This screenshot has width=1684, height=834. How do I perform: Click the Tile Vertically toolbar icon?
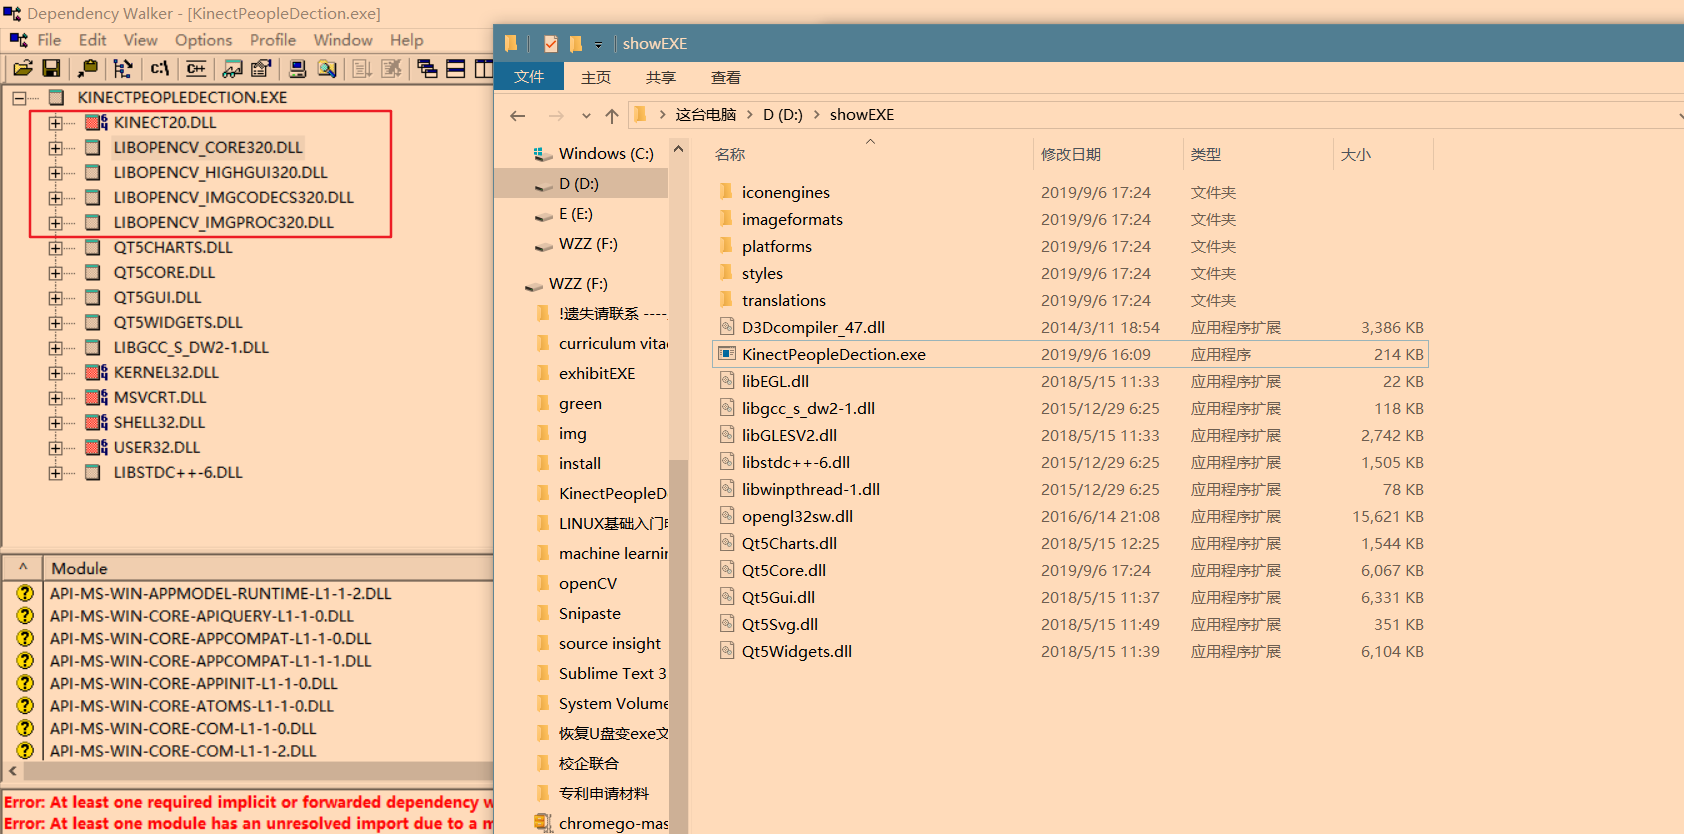point(484,68)
